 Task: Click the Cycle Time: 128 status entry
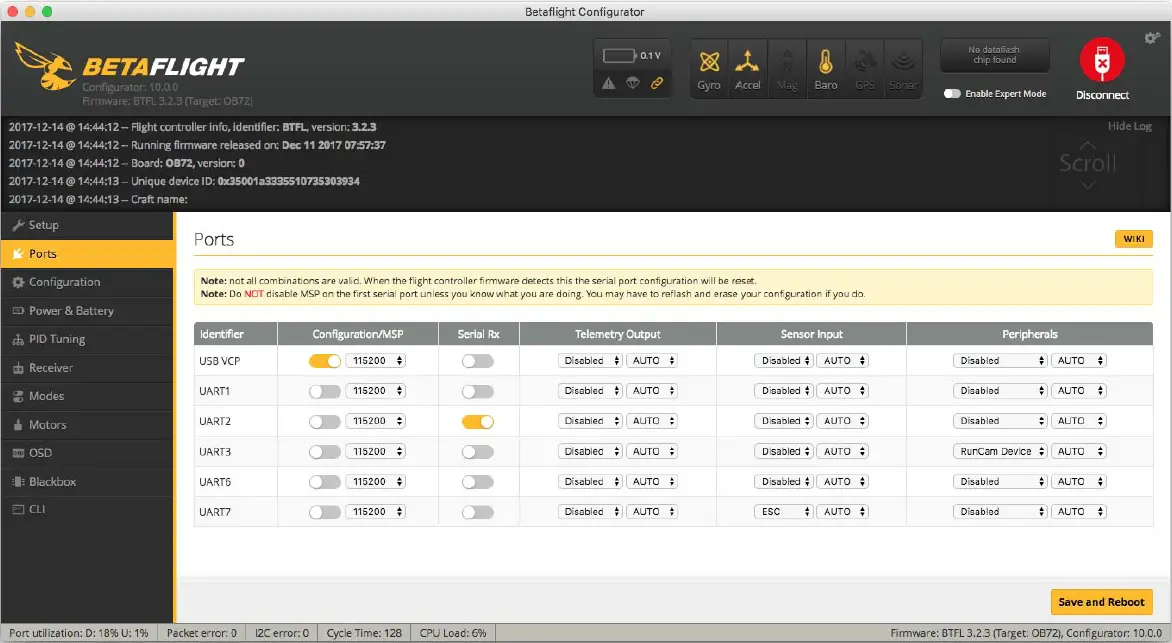tap(364, 633)
